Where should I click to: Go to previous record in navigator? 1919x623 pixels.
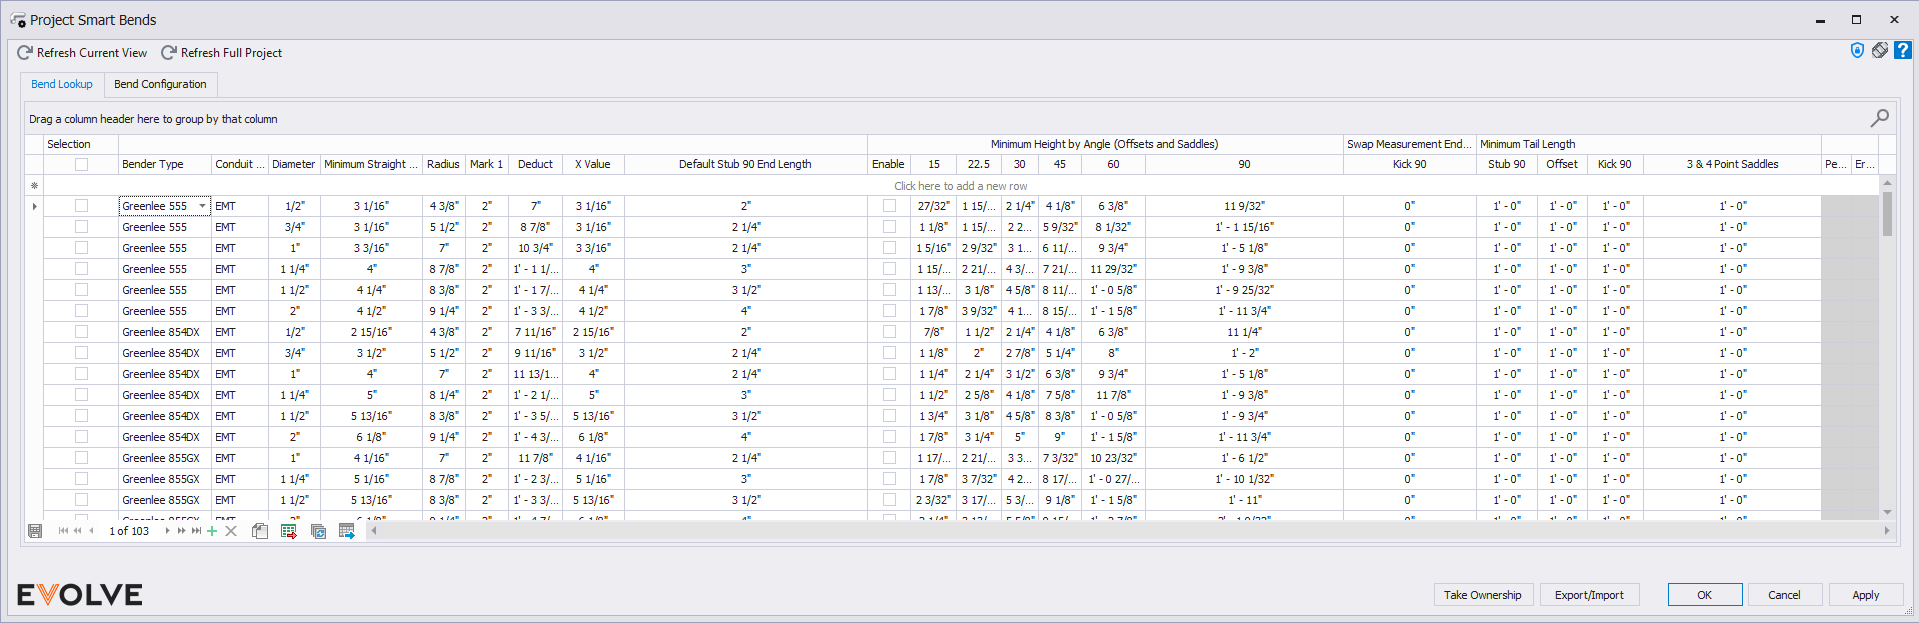[x=91, y=531]
